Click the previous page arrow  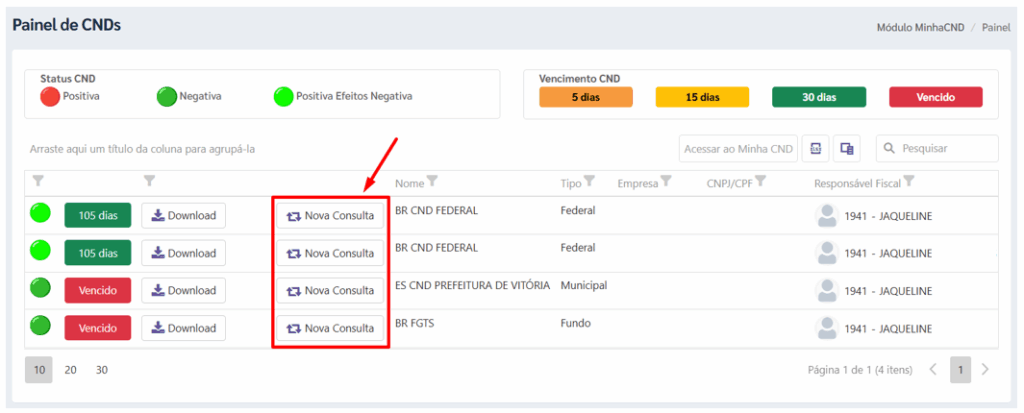(933, 370)
